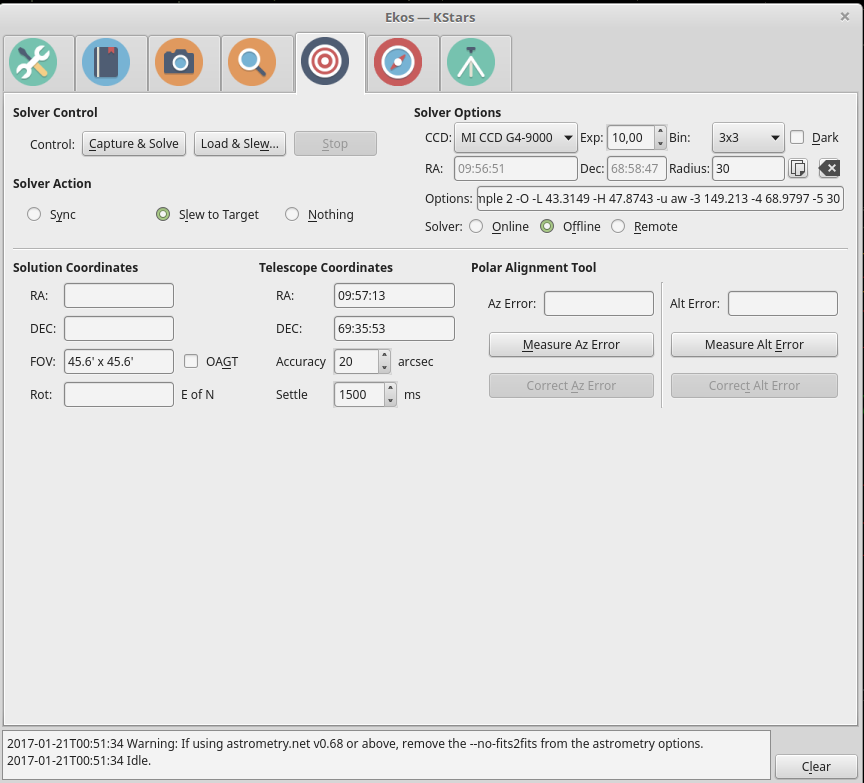Toggle the OAGT checkbox
864x783 pixels.
191,361
